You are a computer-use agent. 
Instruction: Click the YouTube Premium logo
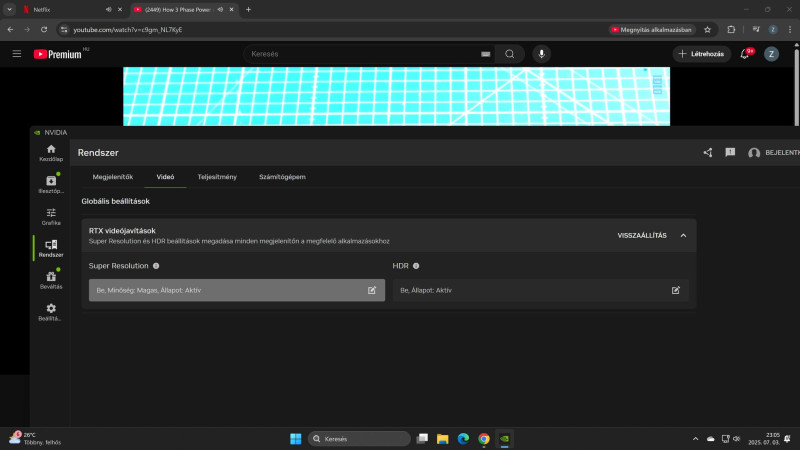pos(60,54)
